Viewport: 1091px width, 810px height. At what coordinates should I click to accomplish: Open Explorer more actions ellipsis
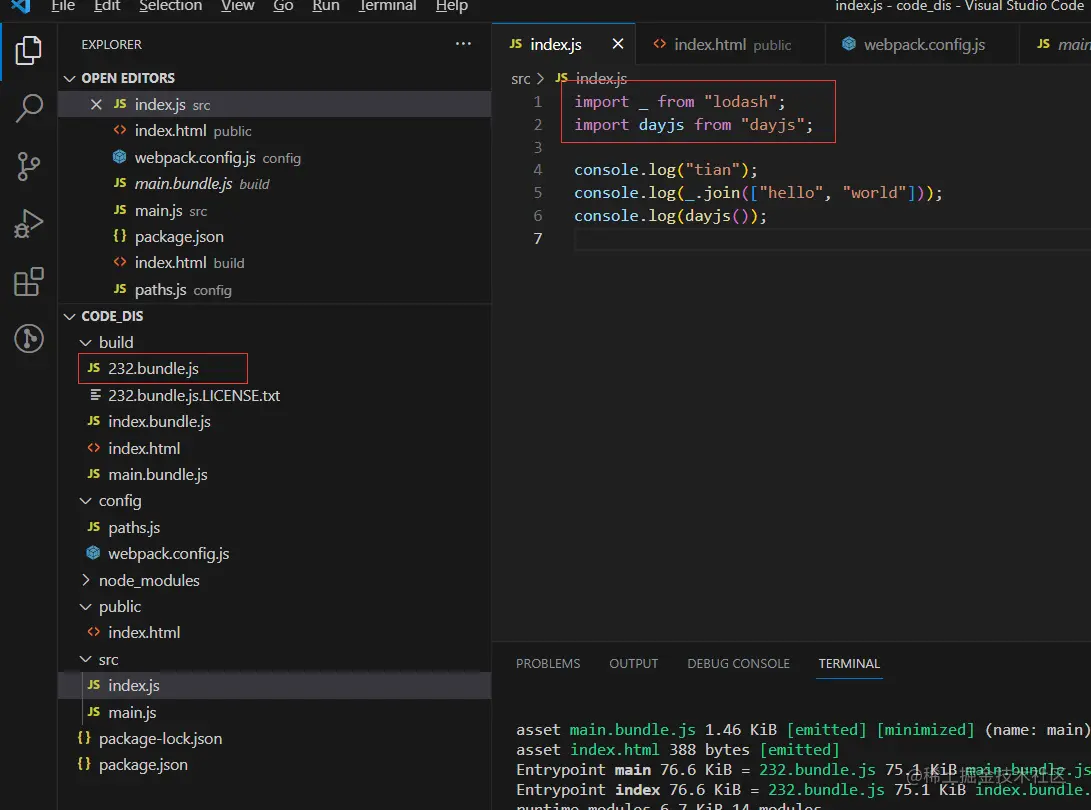pyautogui.click(x=463, y=44)
